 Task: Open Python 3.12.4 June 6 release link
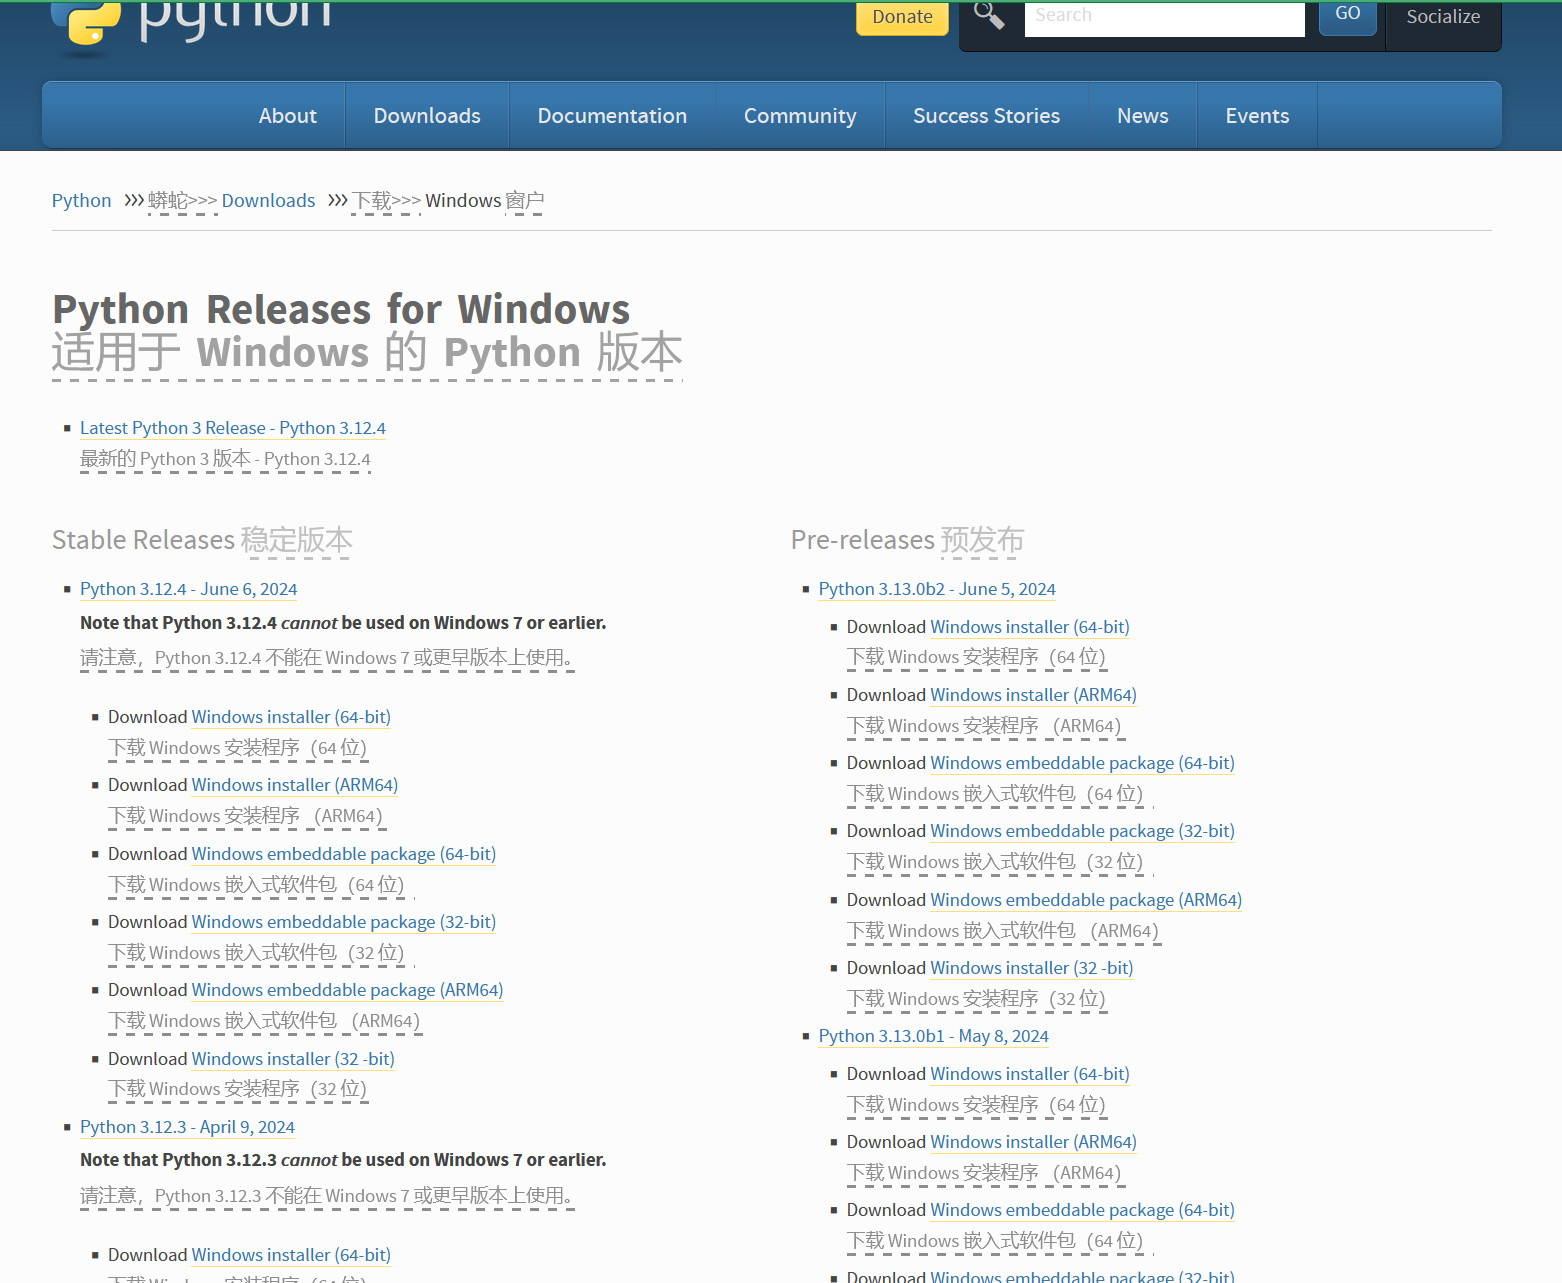[x=188, y=589]
